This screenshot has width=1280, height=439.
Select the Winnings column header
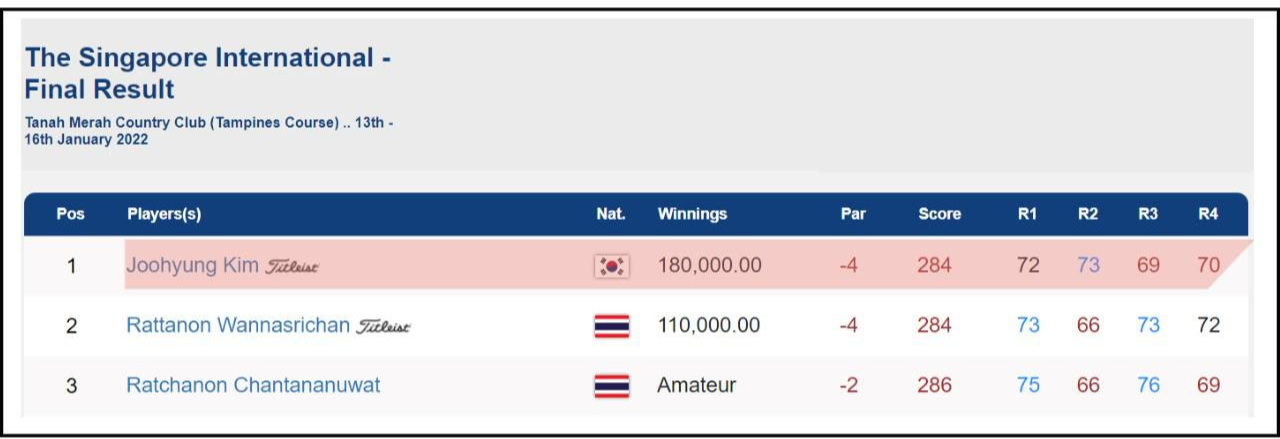coord(692,214)
